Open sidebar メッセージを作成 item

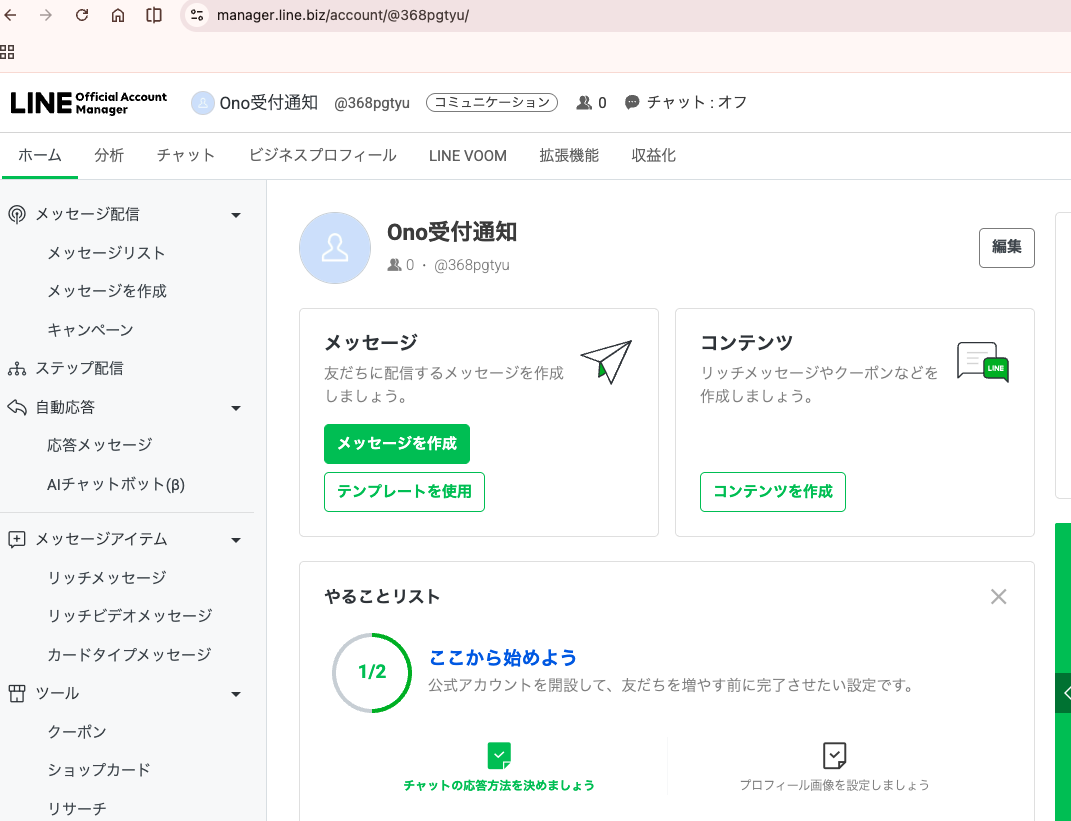click(107, 292)
